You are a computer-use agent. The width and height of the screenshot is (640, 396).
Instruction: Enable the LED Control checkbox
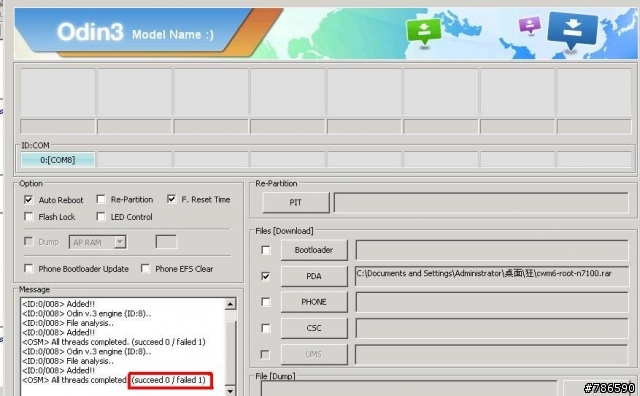101,216
